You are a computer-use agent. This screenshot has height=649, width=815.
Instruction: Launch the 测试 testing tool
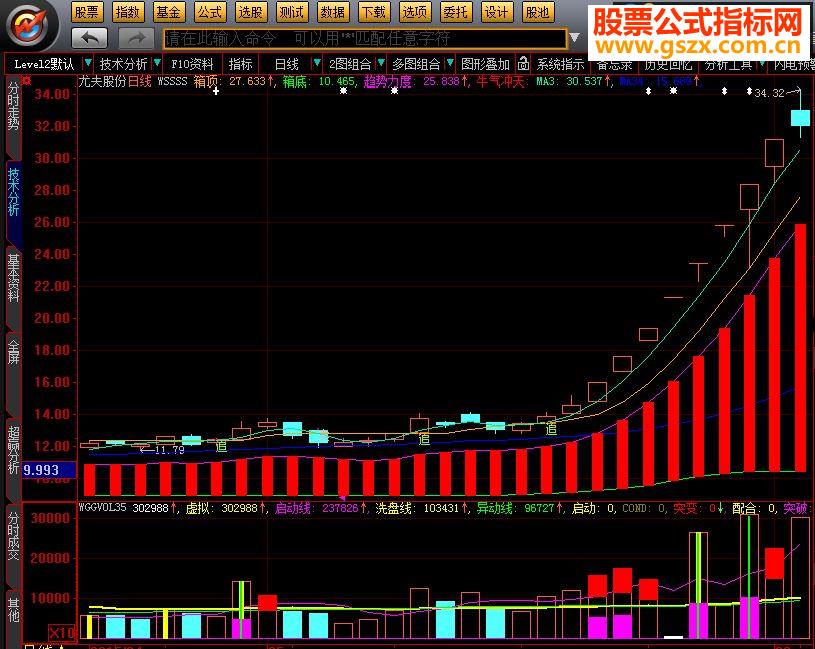coord(290,13)
